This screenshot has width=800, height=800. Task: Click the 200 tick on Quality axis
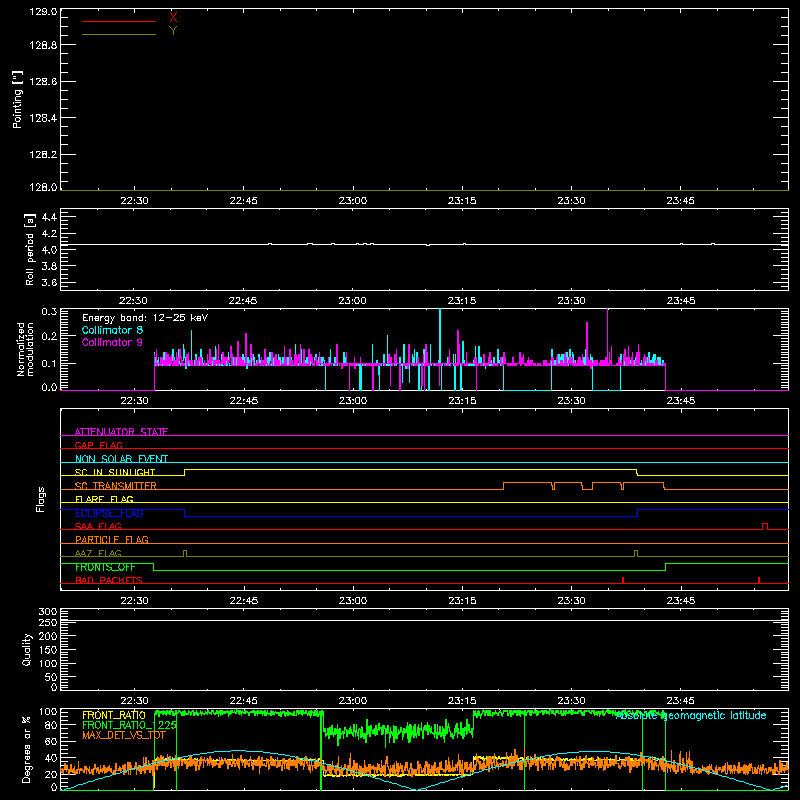click(48, 636)
